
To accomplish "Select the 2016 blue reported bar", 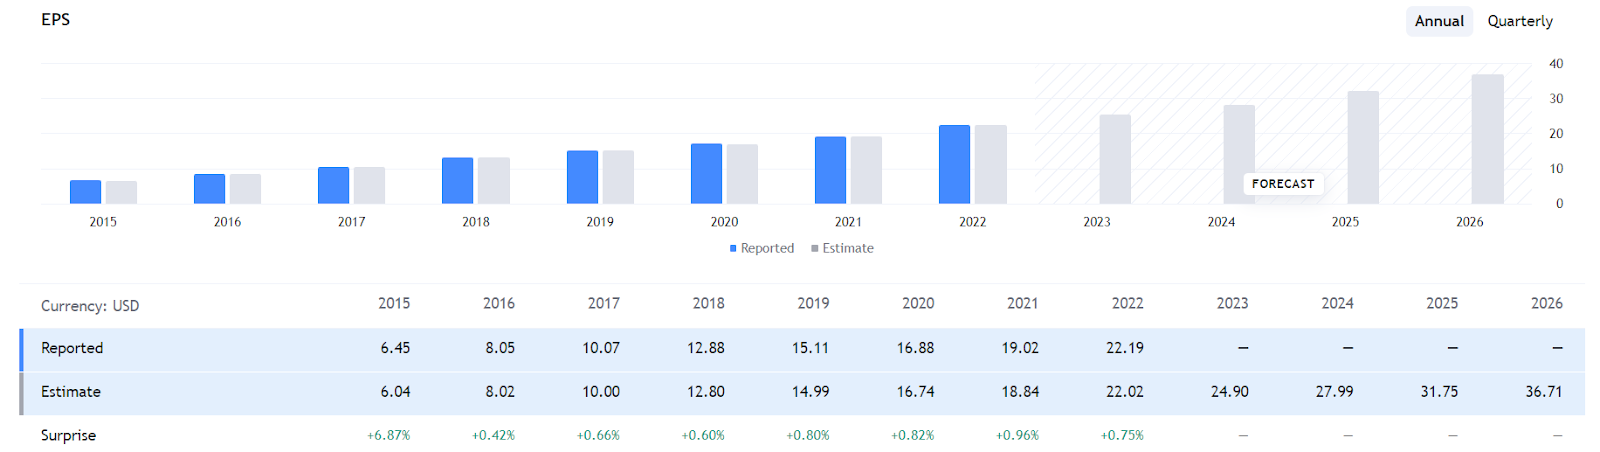I will click(x=210, y=189).
